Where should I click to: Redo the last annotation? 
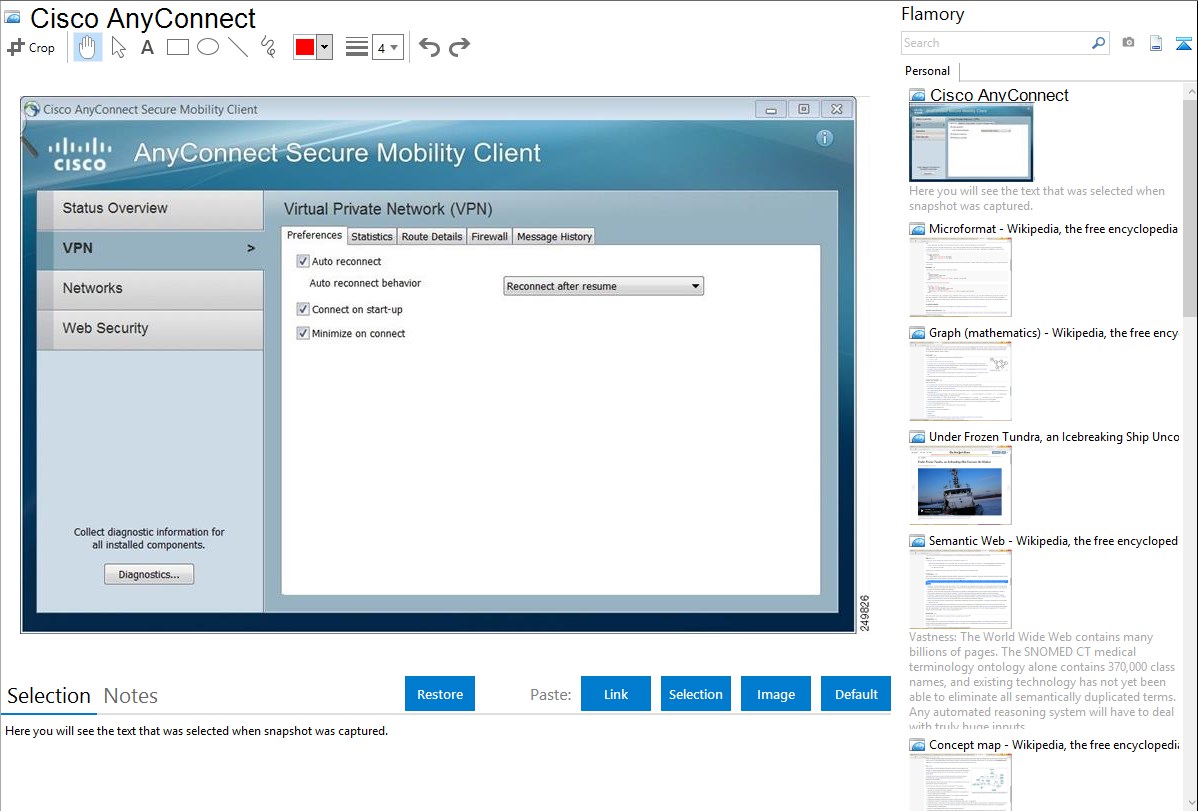click(x=459, y=47)
